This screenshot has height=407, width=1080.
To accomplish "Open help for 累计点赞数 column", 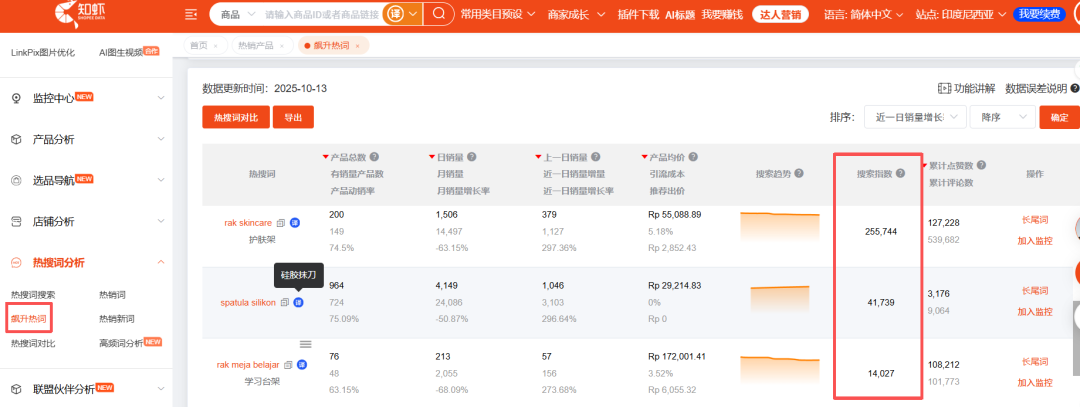I will point(982,165).
